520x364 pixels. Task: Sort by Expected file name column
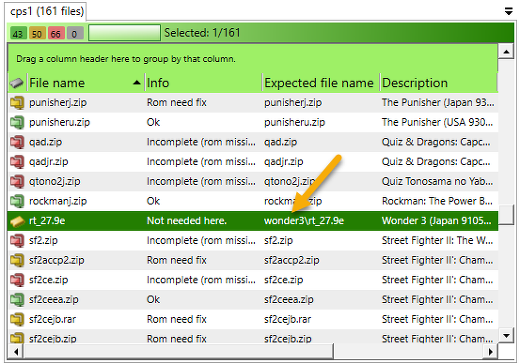[x=321, y=83]
